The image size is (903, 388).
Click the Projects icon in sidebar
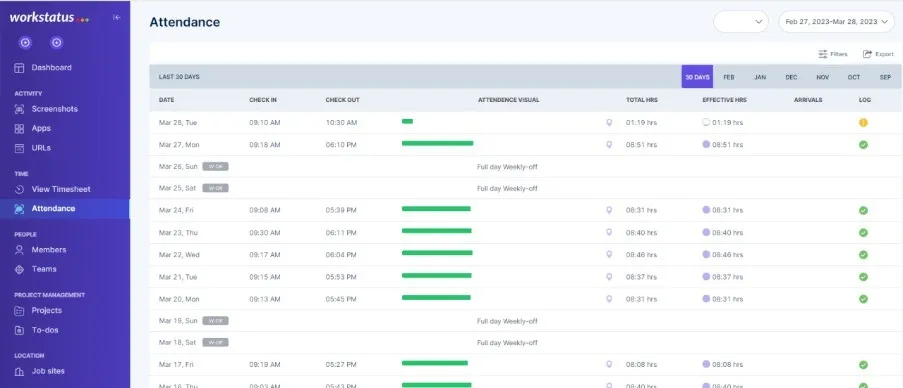(19, 311)
